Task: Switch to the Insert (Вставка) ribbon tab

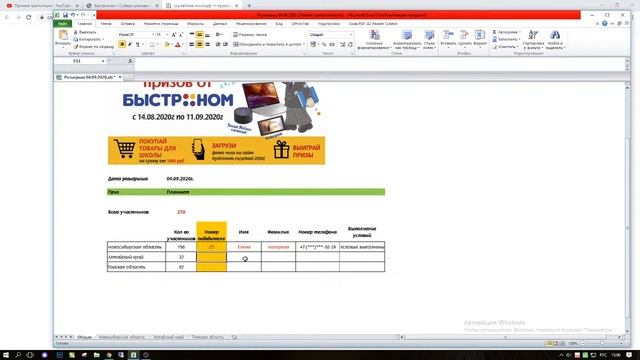Action: tap(127, 24)
